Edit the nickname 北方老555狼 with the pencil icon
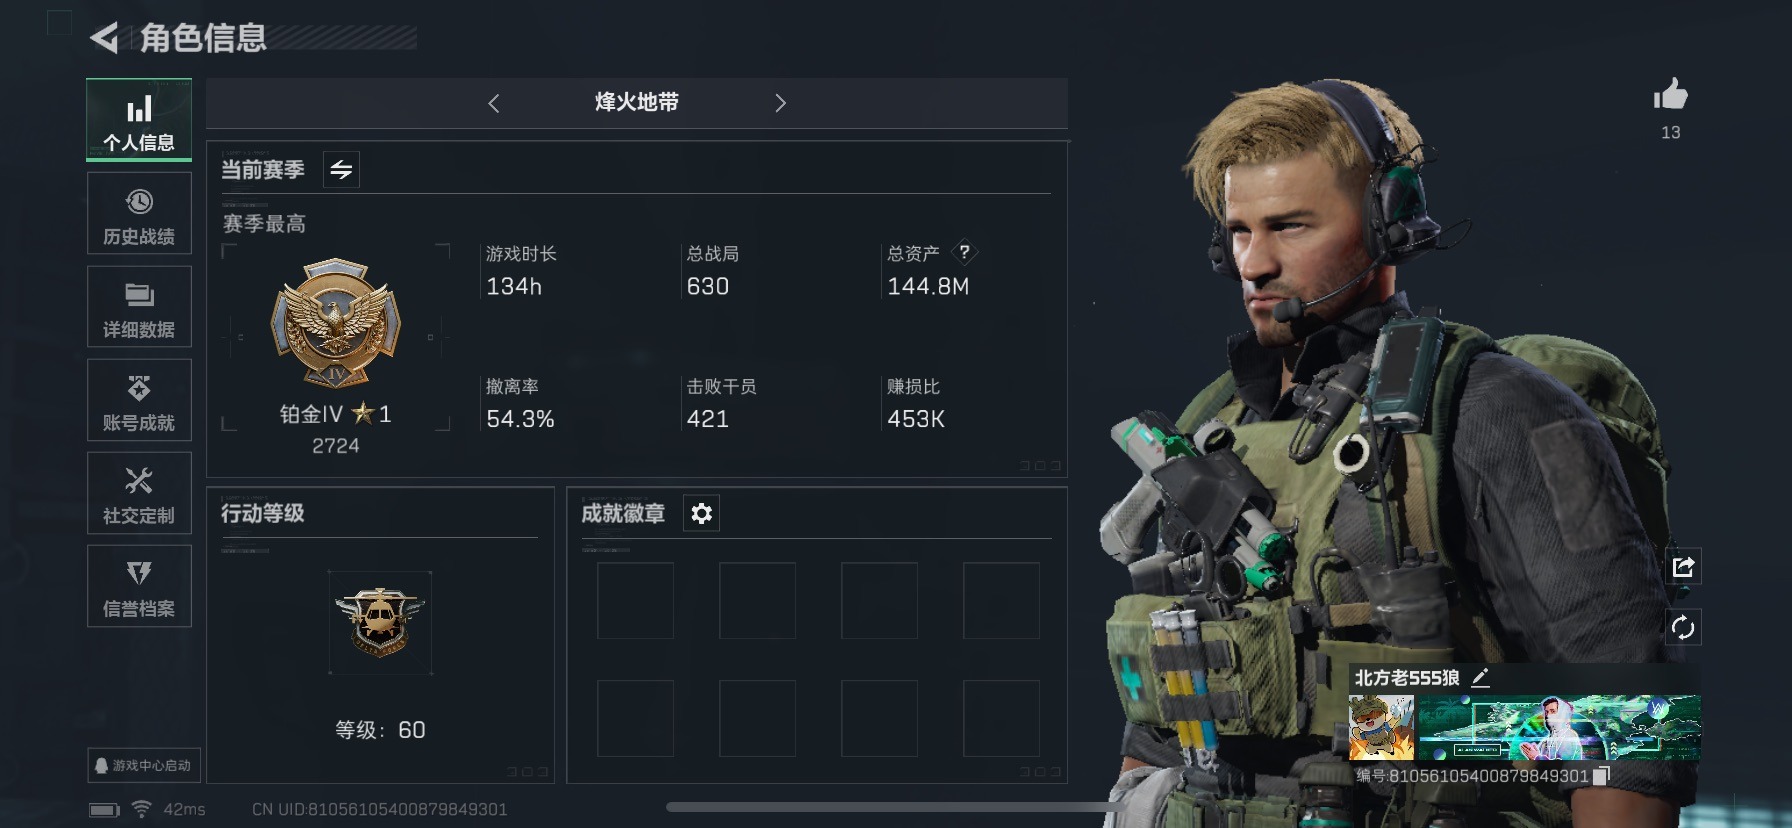 pos(1481,677)
